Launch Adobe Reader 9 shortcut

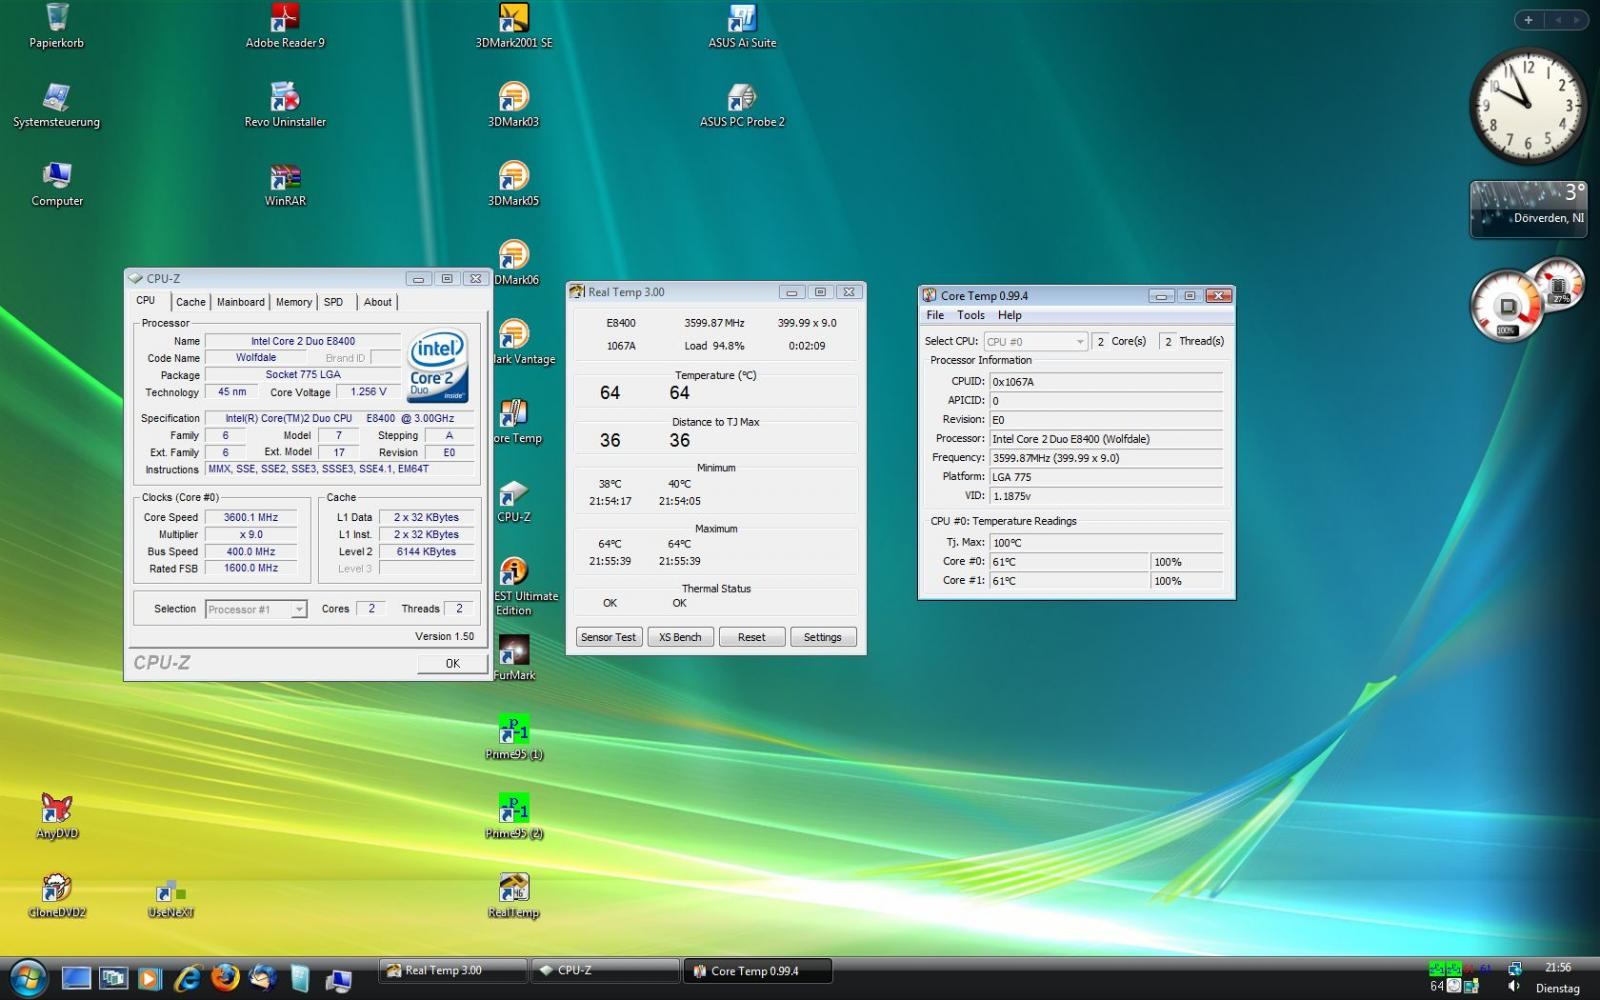285,26
